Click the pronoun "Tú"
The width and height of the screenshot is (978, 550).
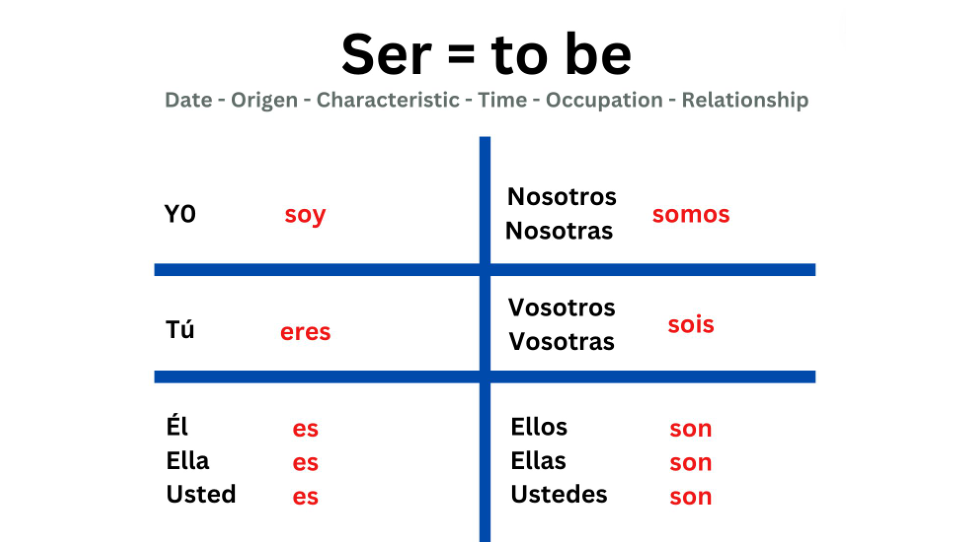click(180, 330)
